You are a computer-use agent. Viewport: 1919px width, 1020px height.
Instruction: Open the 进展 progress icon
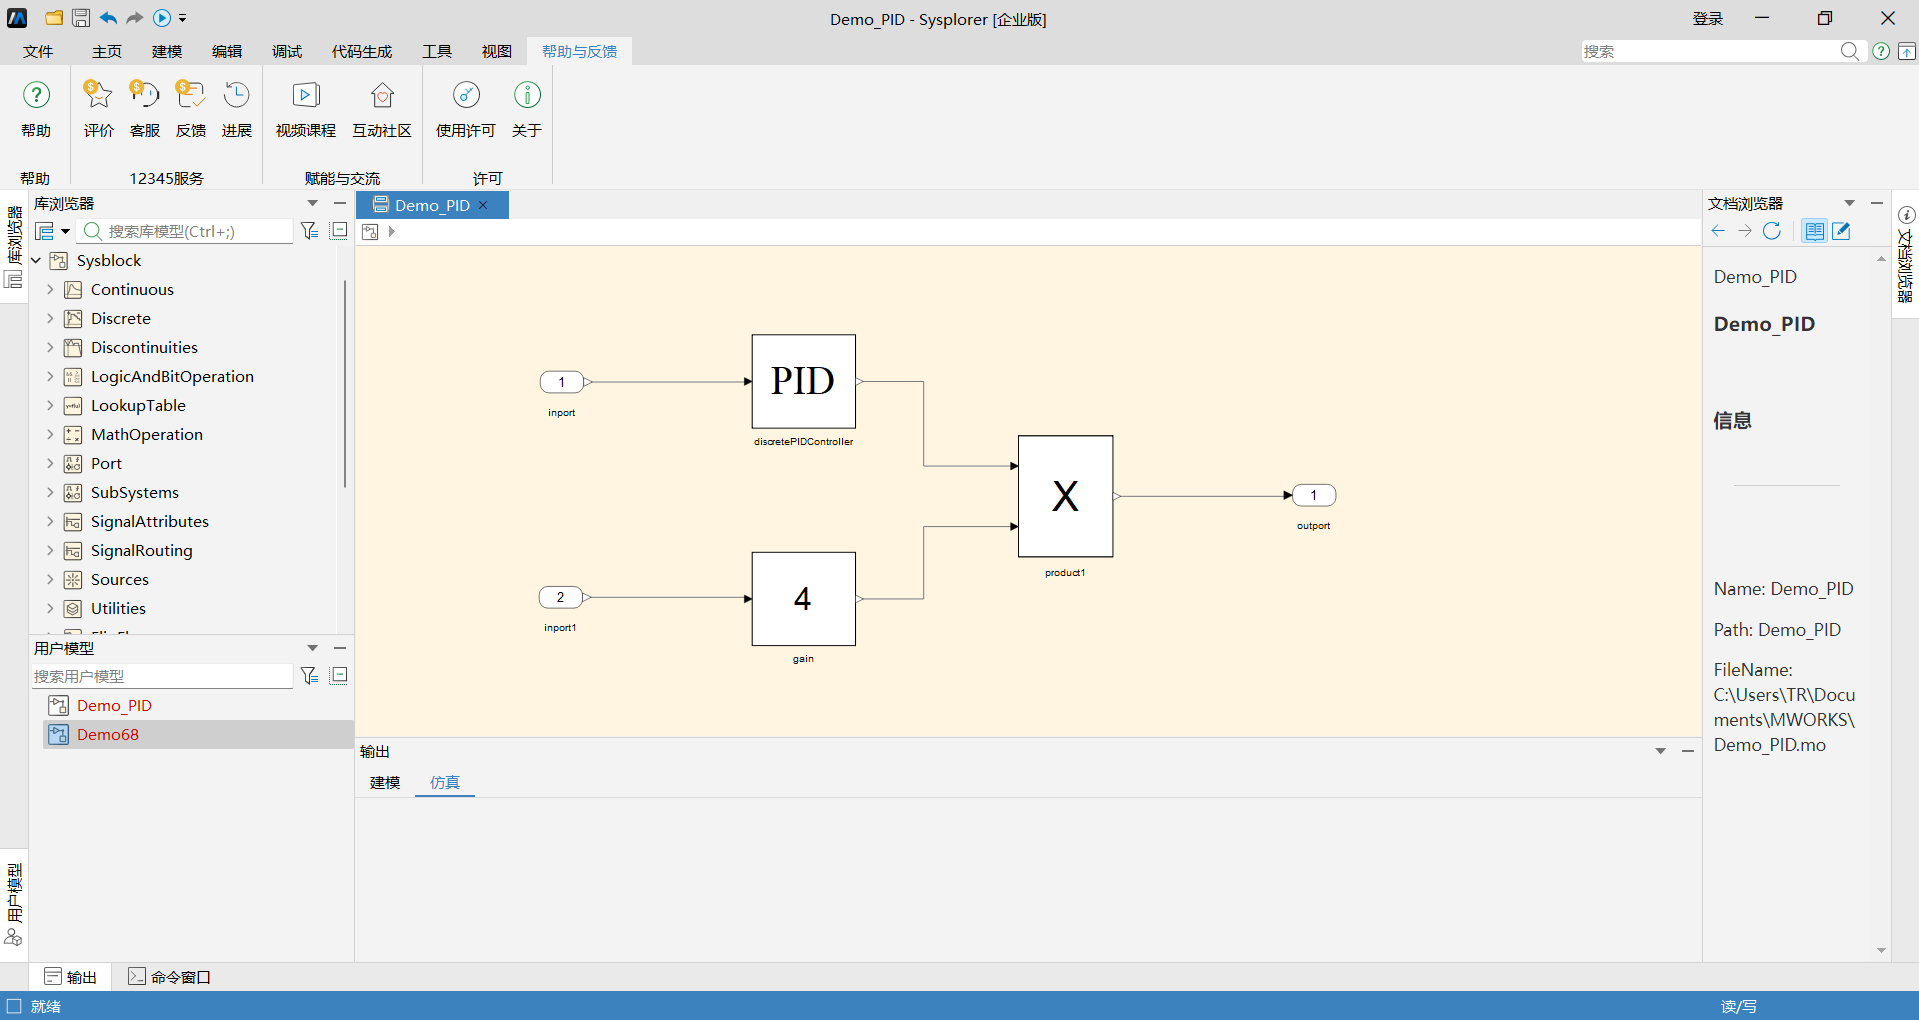point(236,95)
